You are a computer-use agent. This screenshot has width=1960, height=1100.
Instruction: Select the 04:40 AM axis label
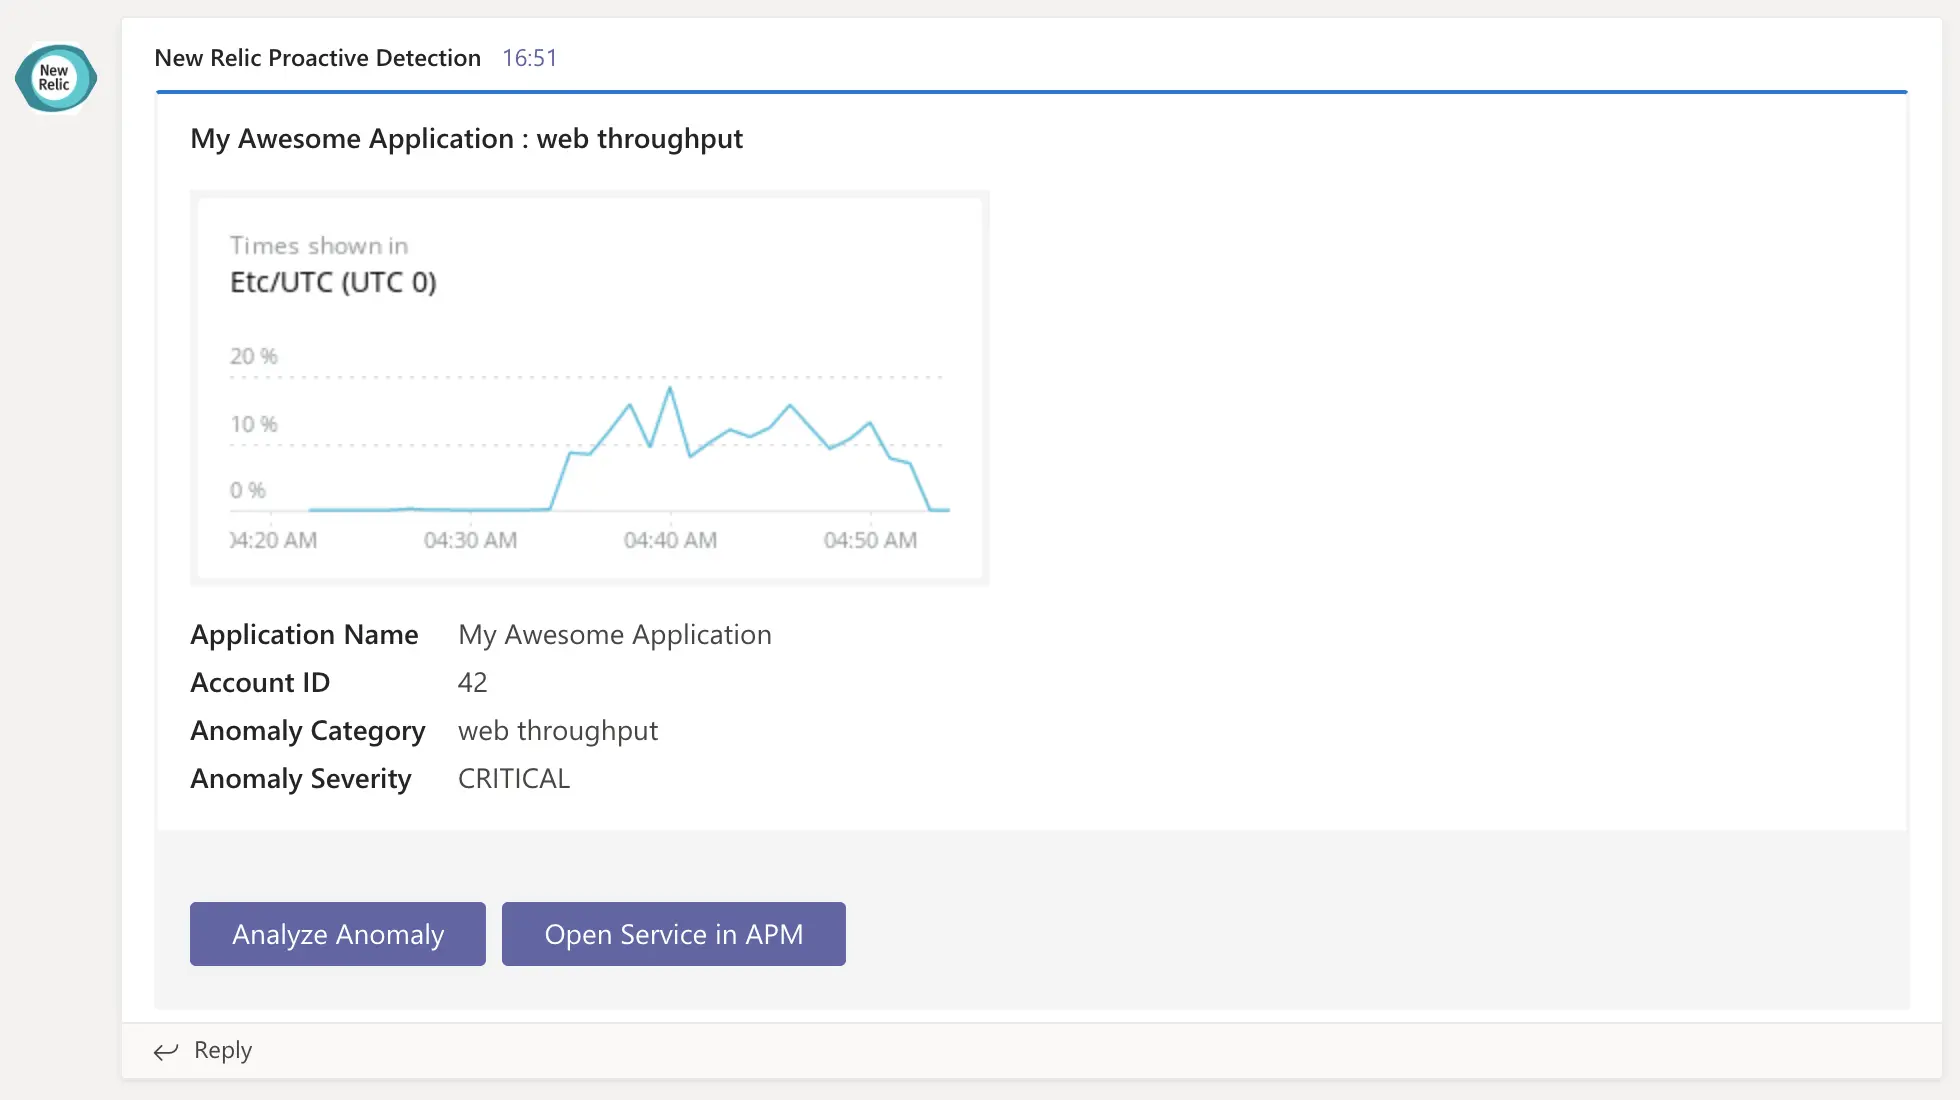click(x=672, y=540)
